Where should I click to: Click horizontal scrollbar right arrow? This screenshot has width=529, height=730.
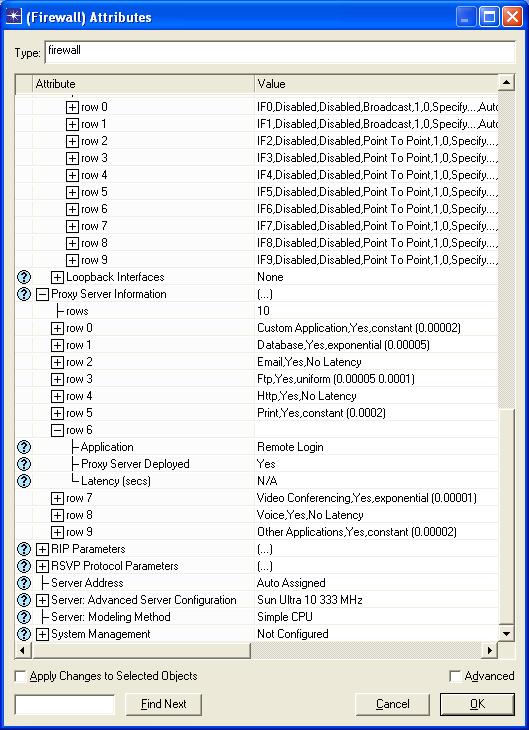click(x=489, y=650)
